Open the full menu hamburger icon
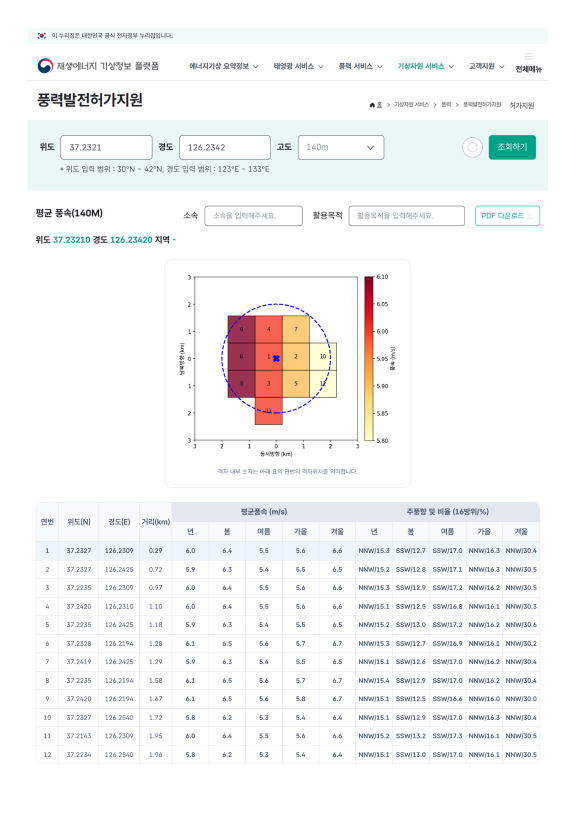This screenshot has width=575, height=814. click(528, 56)
